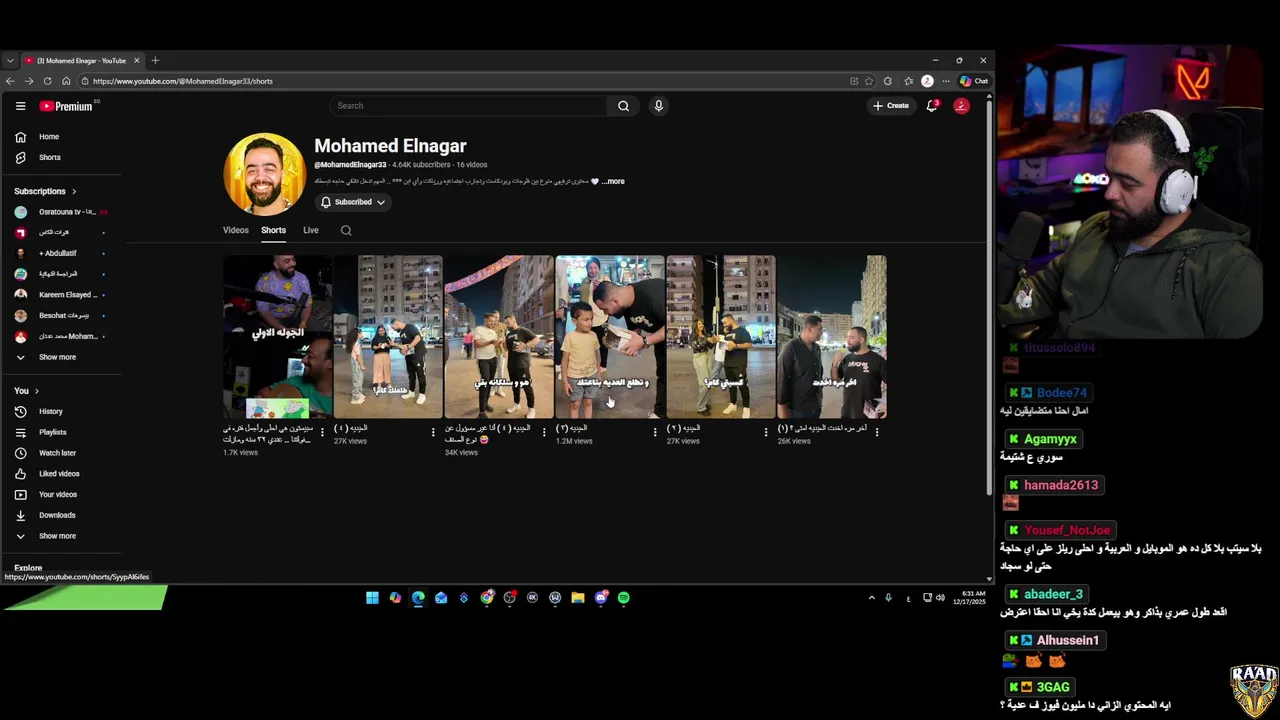Click the Mohamed Elnagar channel avatar
The width and height of the screenshot is (1280, 720).
coord(265,174)
